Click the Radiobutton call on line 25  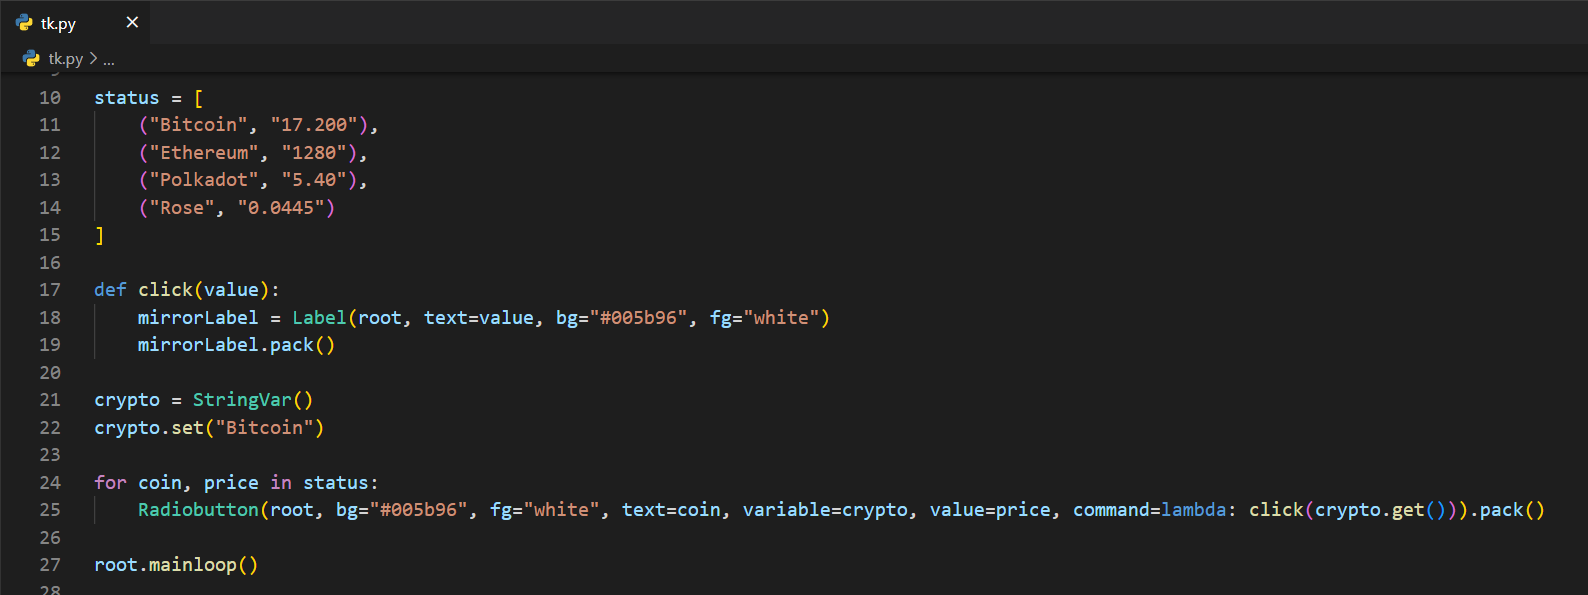click(x=198, y=510)
